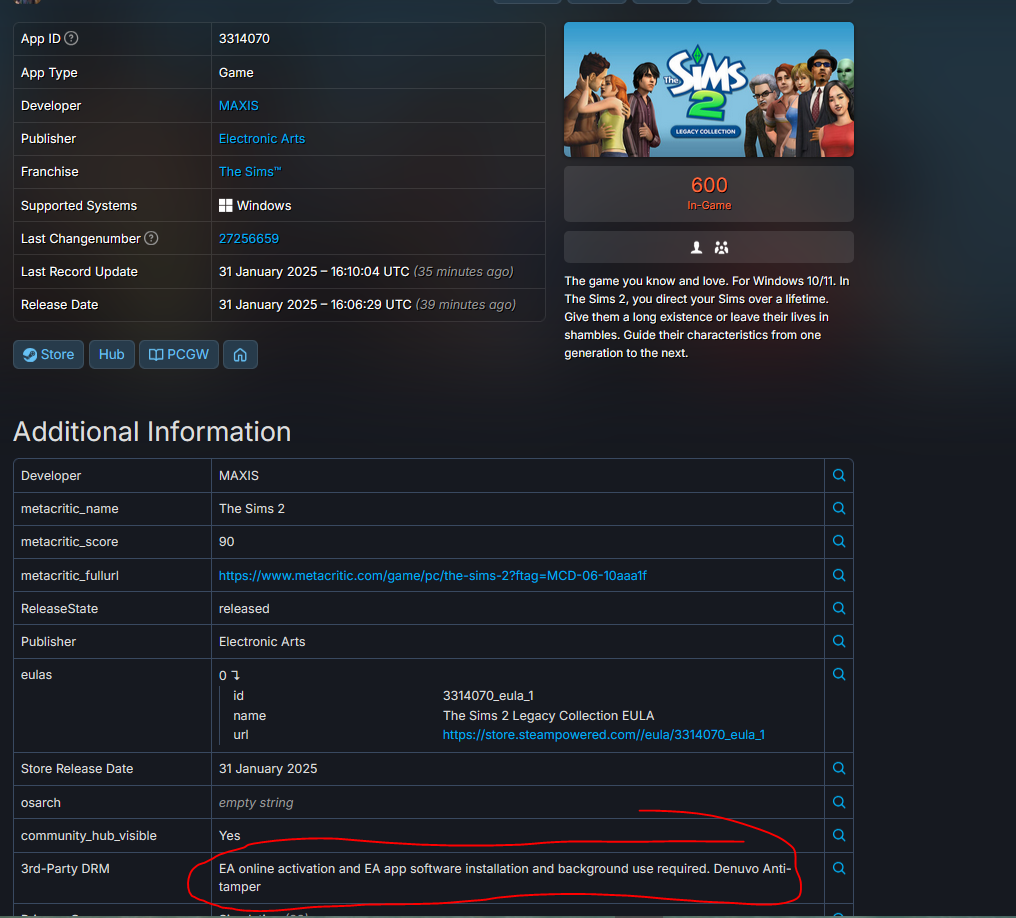Click the home icon button
The height and width of the screenshot is (918, 1016).
(x=240, y=354)
